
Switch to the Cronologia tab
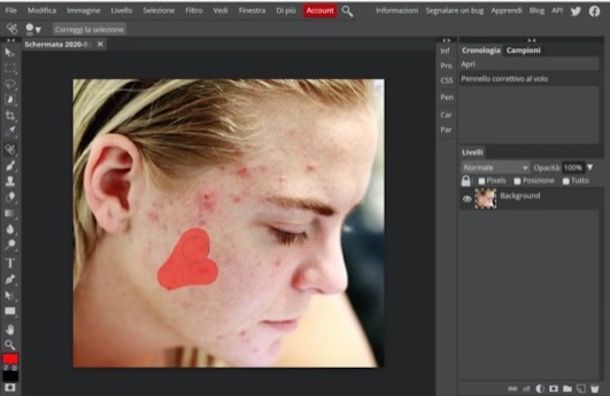(481, 50)
